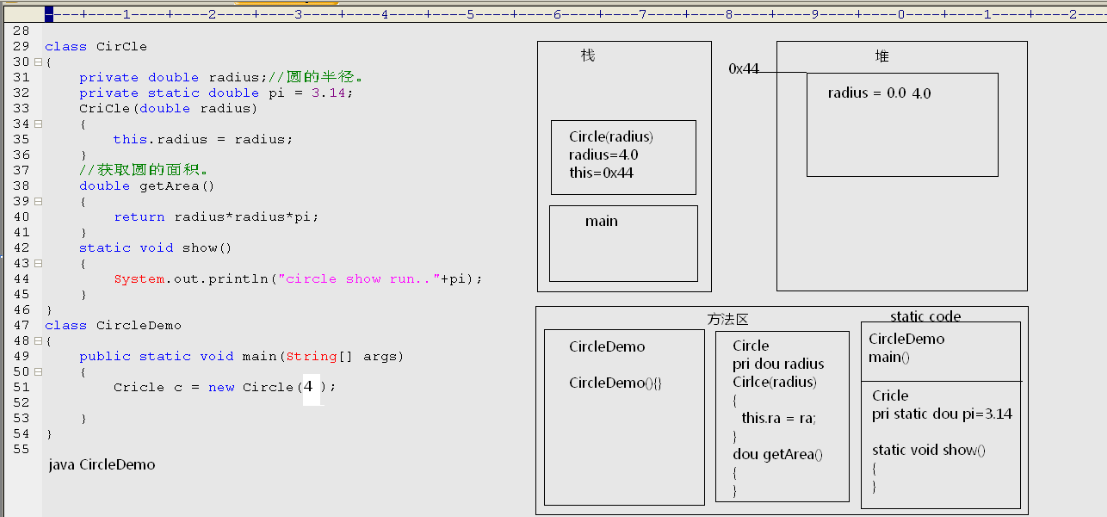
Task: Click the blue column marker on the ruler
Action: coord(50,14)
